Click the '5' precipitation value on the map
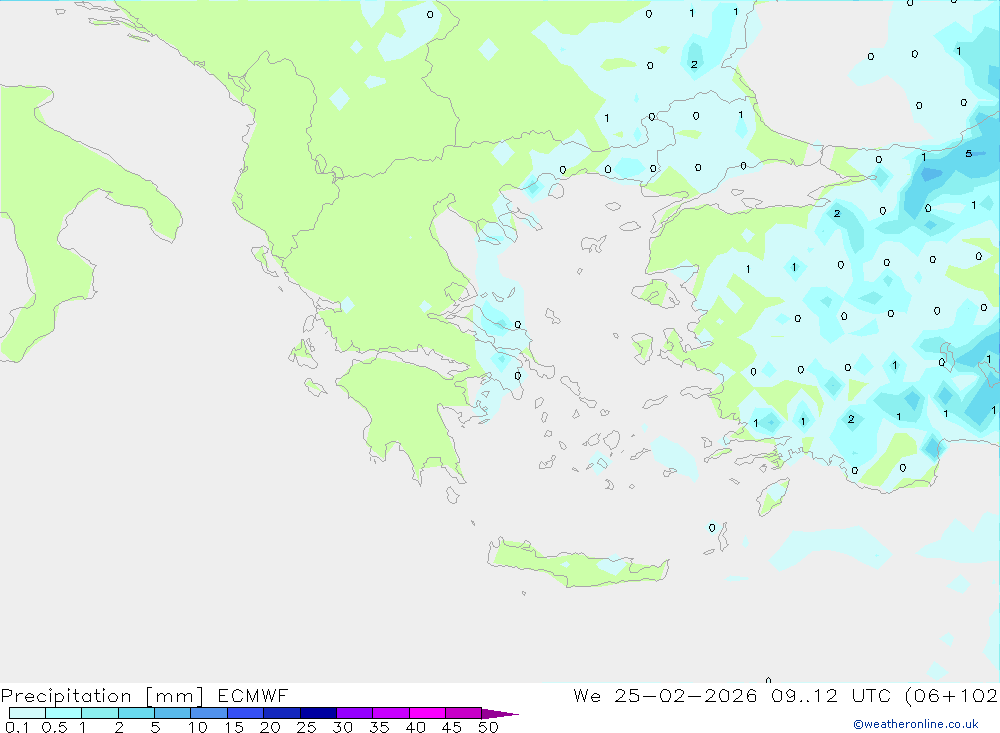Viewport: 1000px width, 733px height. pos(969,154)
